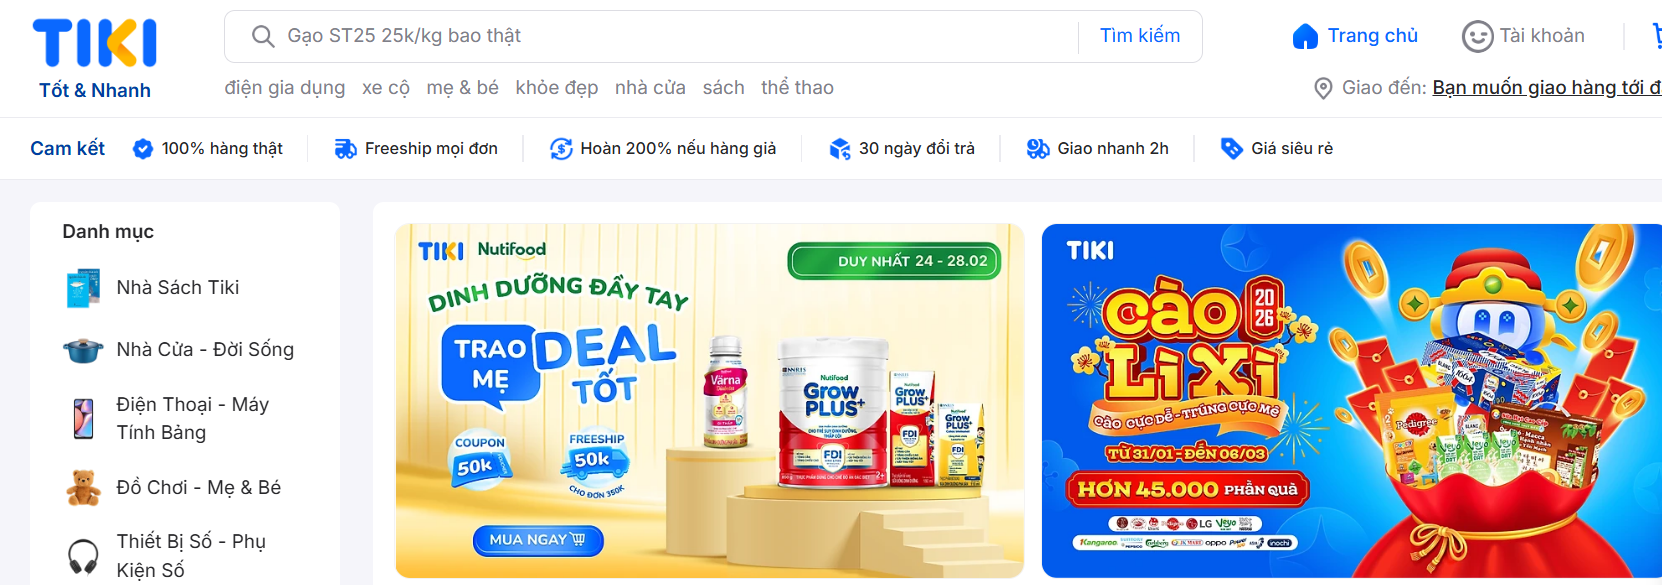Click the Giá siêu rẻ tag icon
The image size is (1662, 585).
click(1232, 149)
